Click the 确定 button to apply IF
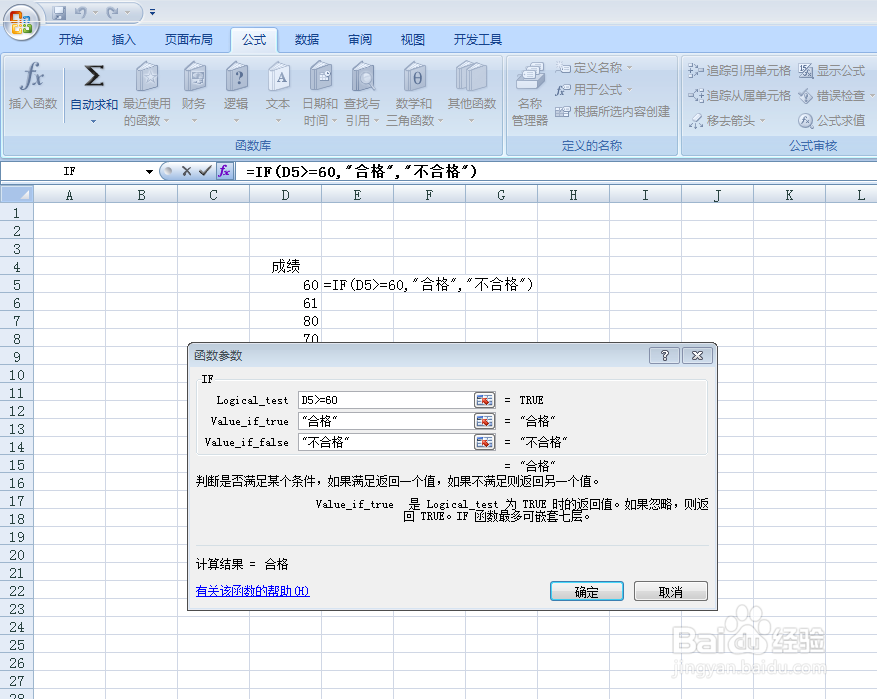This screenshot has width=877, height=699. click(586, 591)
